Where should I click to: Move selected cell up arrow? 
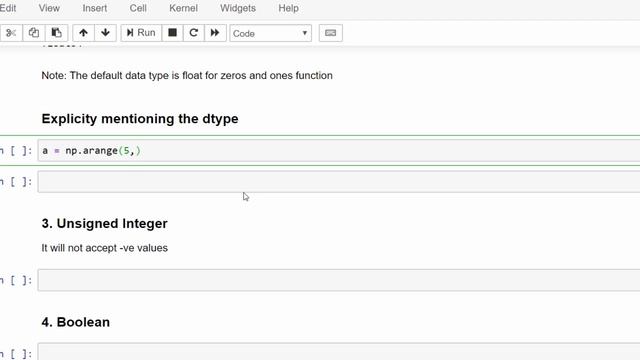point(83,33)
